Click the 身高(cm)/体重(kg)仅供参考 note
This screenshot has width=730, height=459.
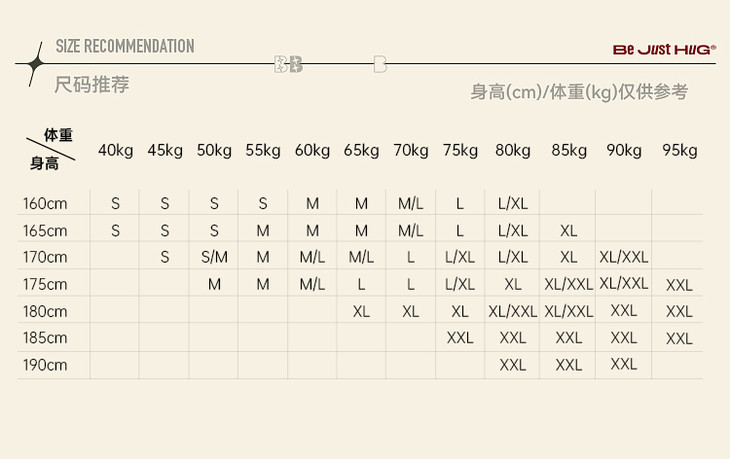579,92
